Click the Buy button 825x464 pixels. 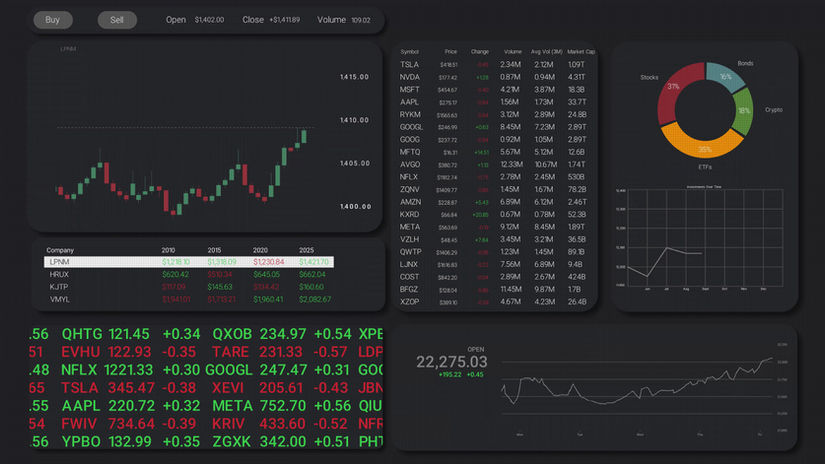point(53,20)
